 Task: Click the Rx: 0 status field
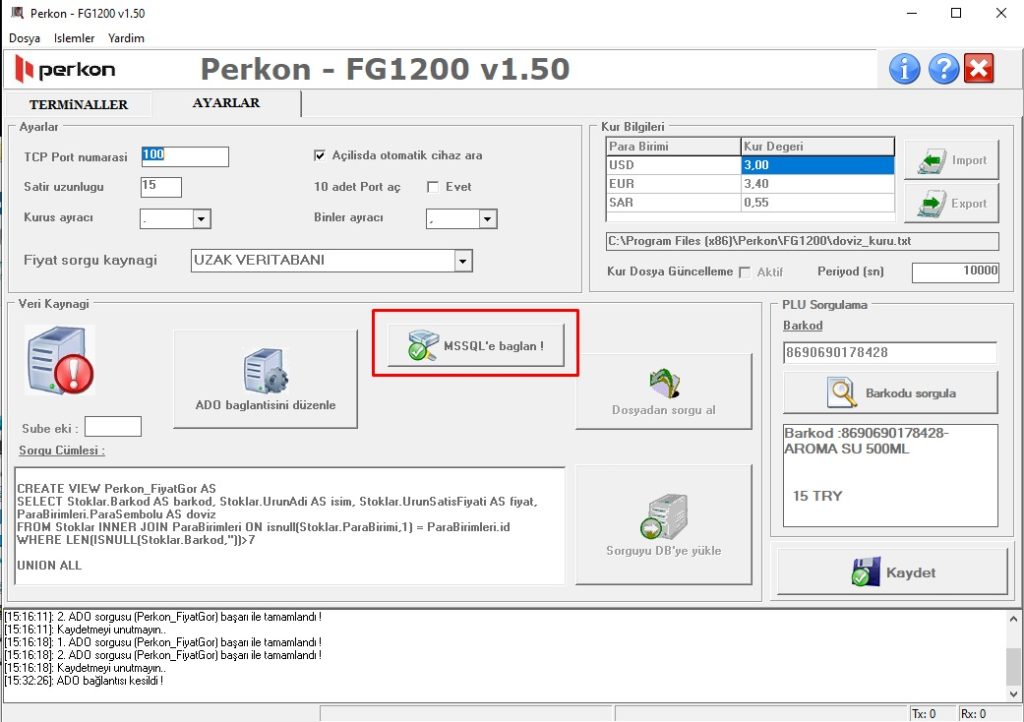(990, 714)
